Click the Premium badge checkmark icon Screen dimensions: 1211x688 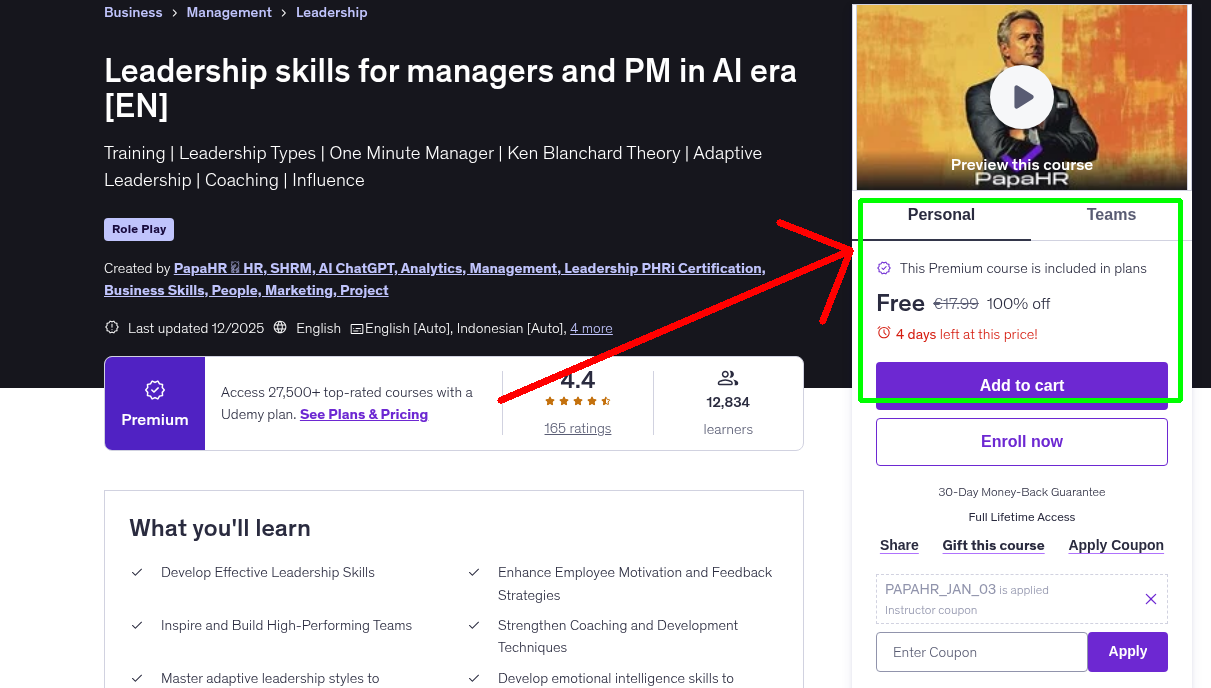point(155,391)
